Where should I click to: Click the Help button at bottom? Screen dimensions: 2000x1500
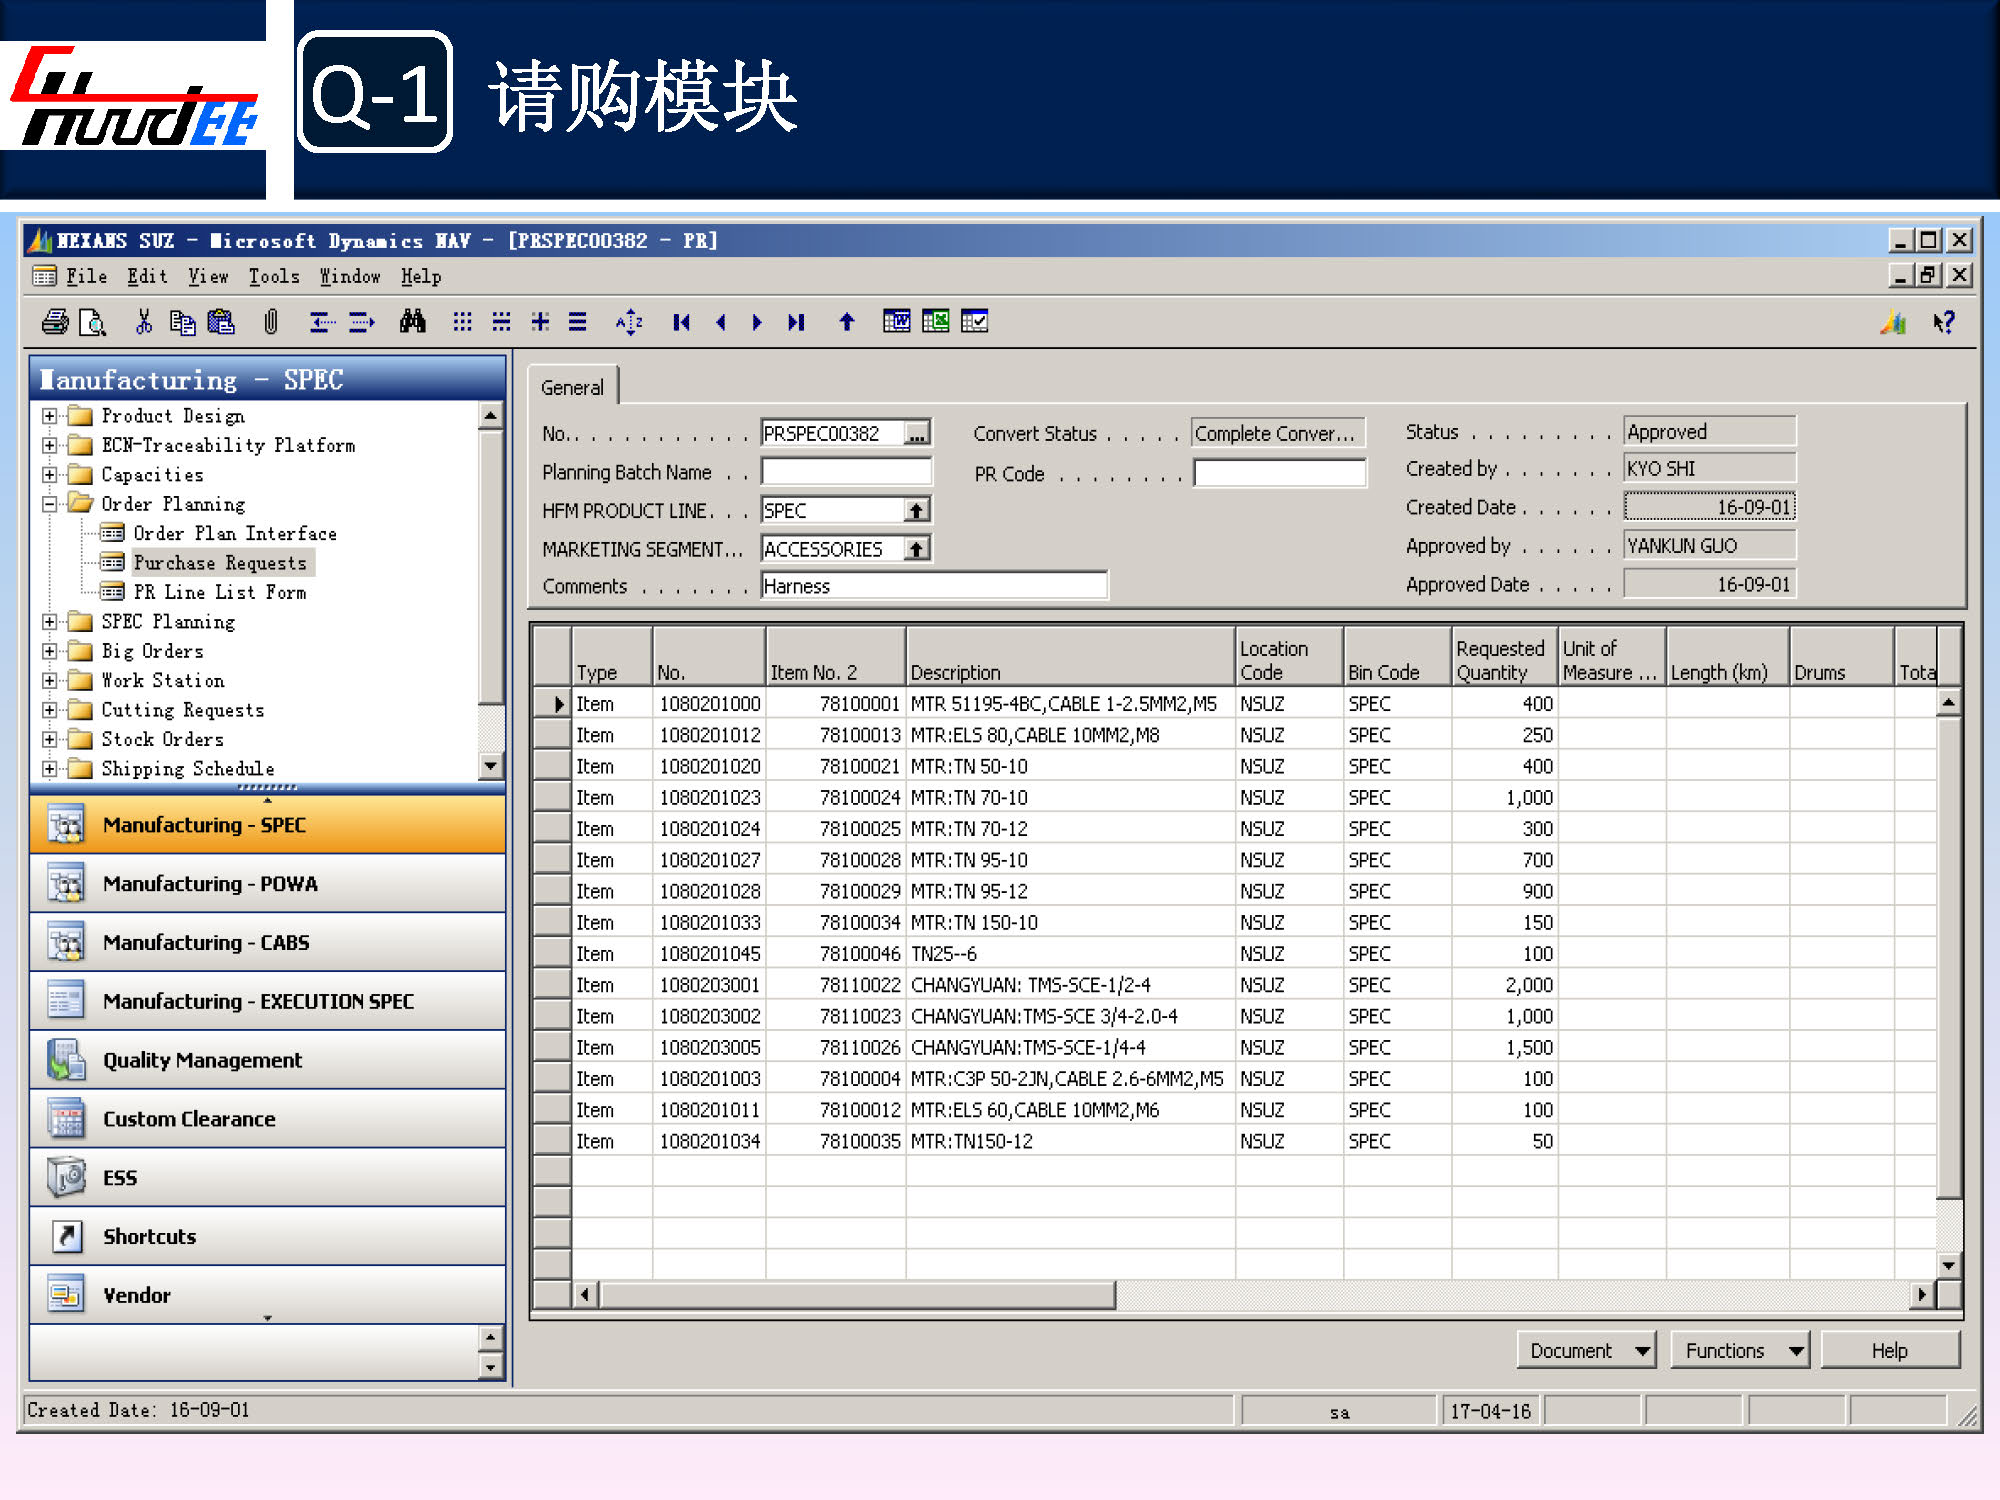pyautogui.click(x=1889, y=1351)
